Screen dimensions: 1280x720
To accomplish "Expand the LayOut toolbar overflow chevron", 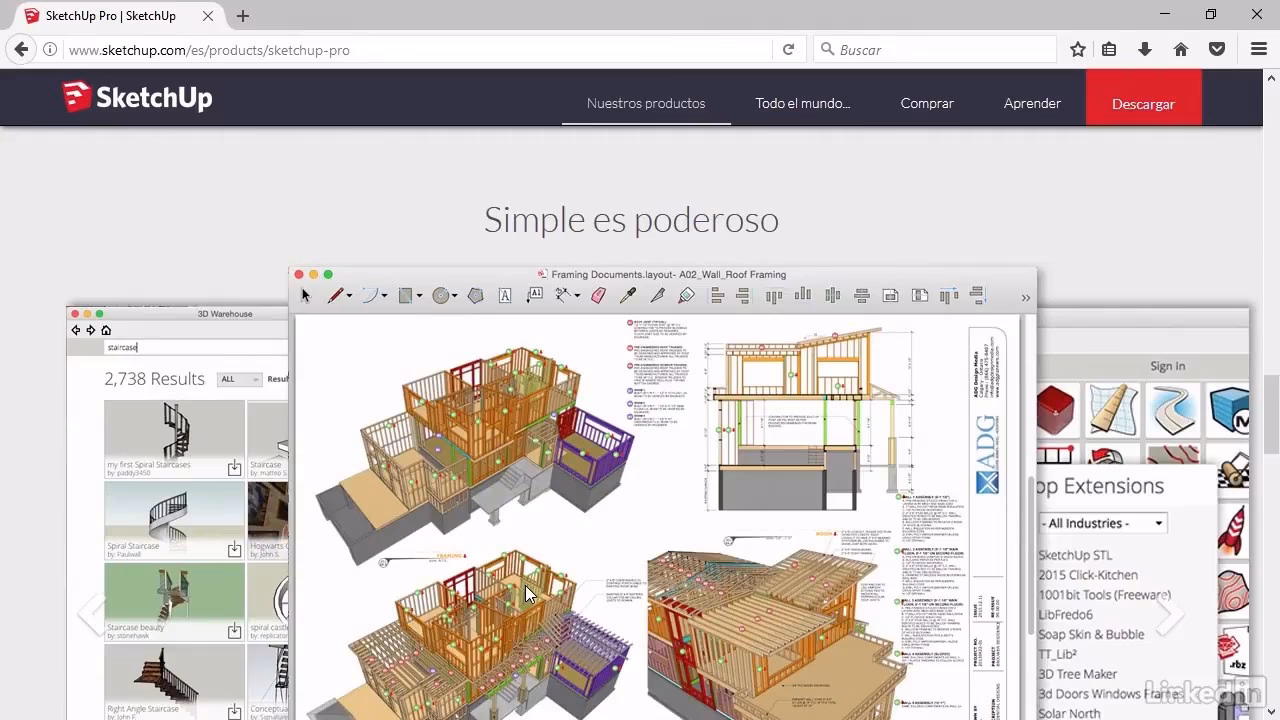I will pyautogui.click(x=1026, y=297).
